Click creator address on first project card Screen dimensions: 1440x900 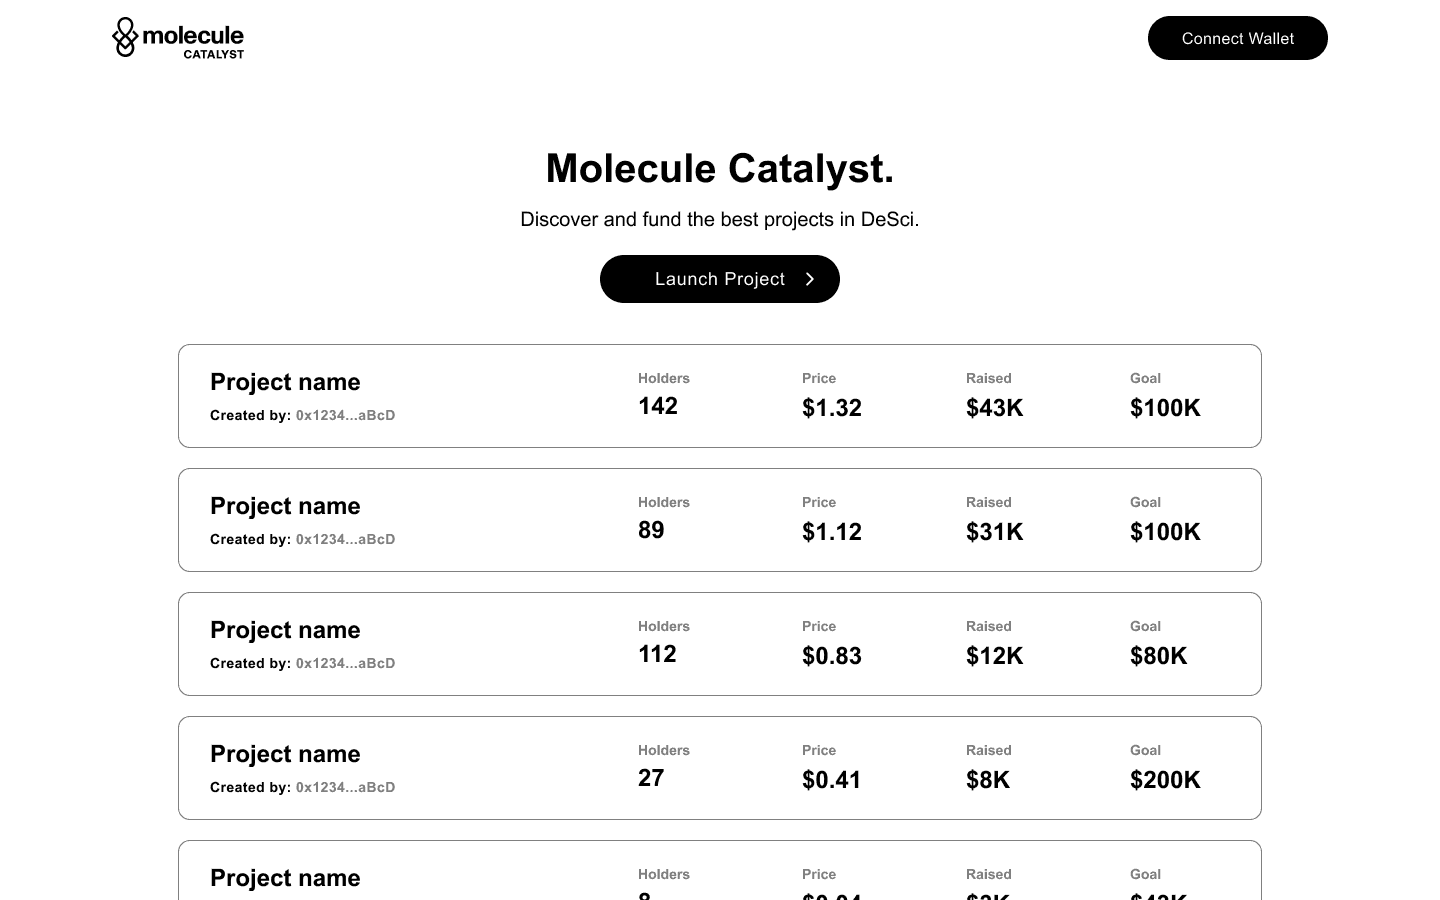coord(346,415)
